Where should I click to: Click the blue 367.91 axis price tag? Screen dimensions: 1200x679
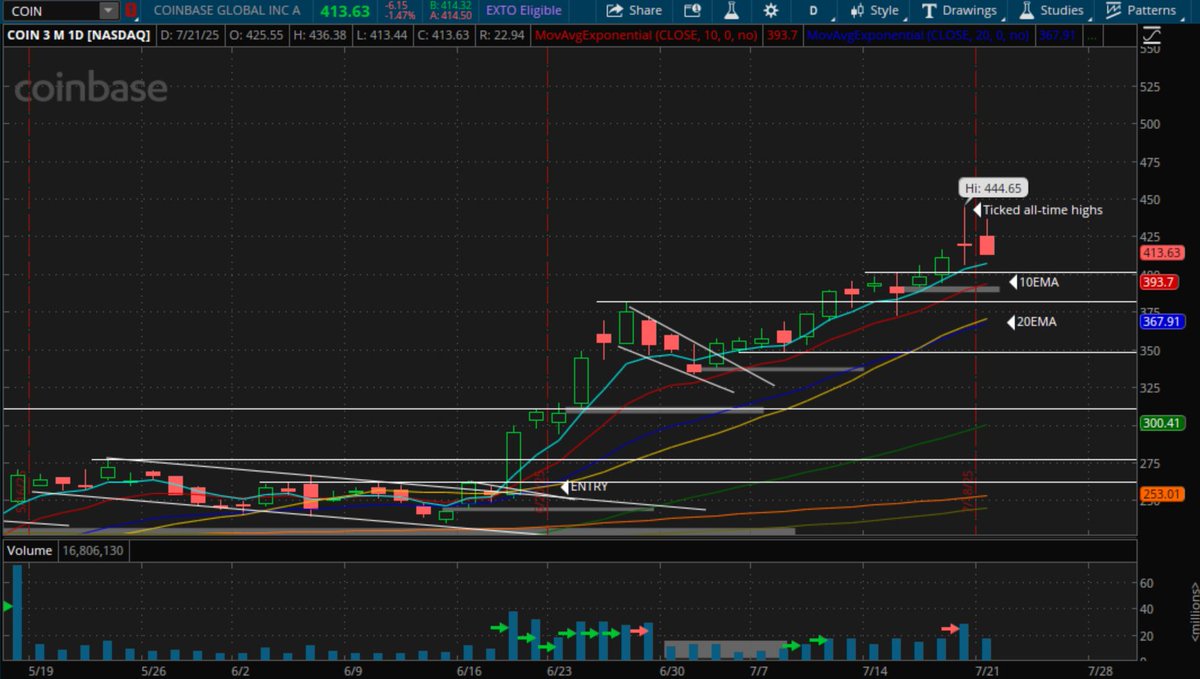click(x=1160, y=322)
